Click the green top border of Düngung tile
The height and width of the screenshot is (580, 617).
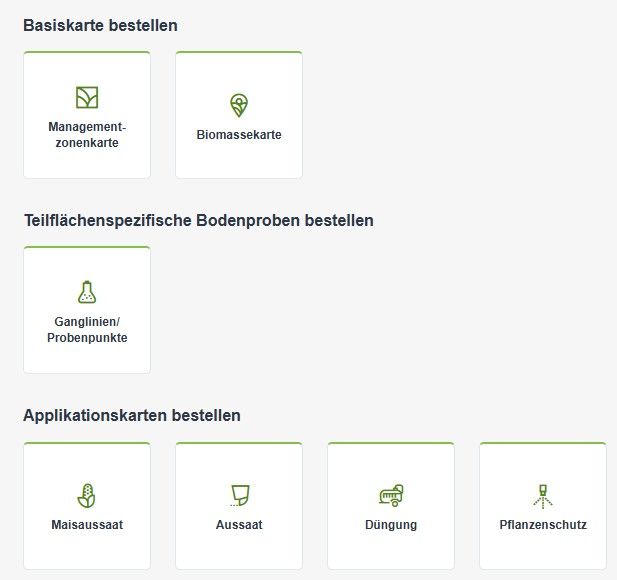pos(391,443)
